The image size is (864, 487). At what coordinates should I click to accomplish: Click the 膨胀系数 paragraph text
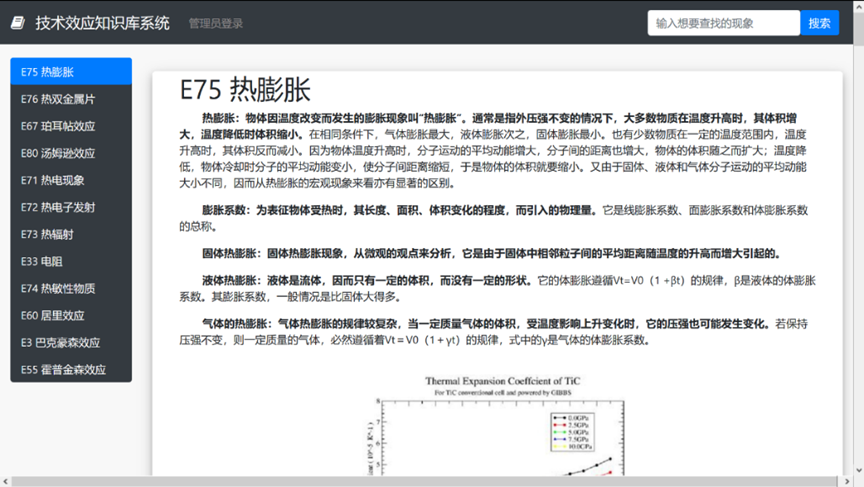[494, 218]
